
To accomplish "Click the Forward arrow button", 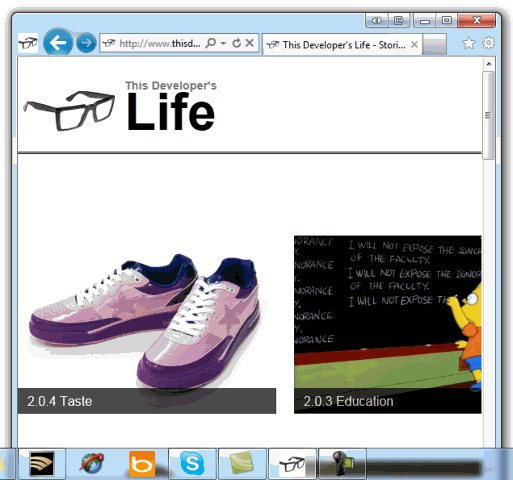I will [x=86, y=43].
